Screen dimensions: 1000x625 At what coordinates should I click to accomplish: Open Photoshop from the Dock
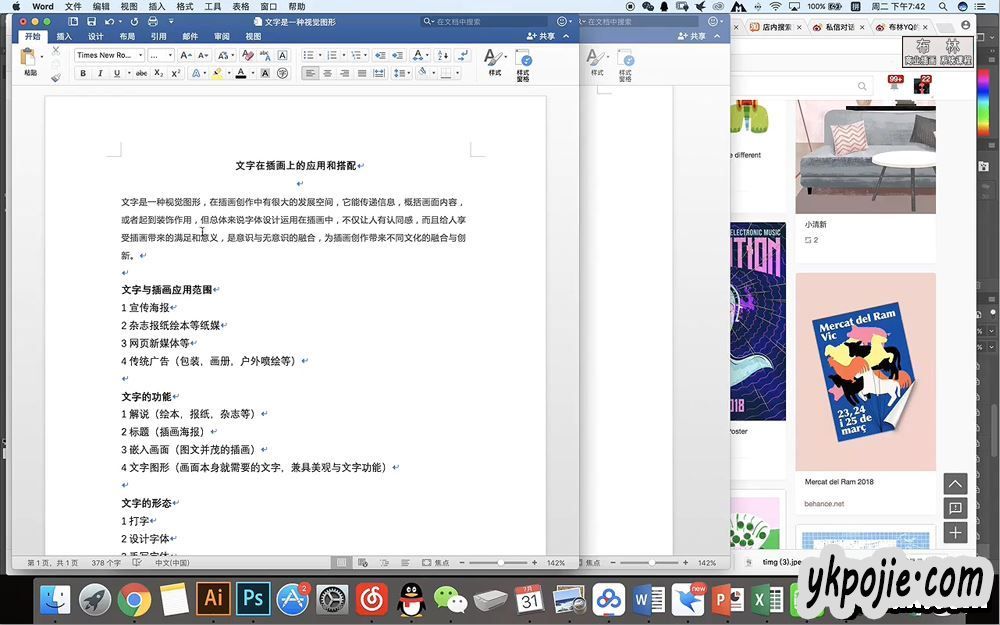[x=253, y=598]
